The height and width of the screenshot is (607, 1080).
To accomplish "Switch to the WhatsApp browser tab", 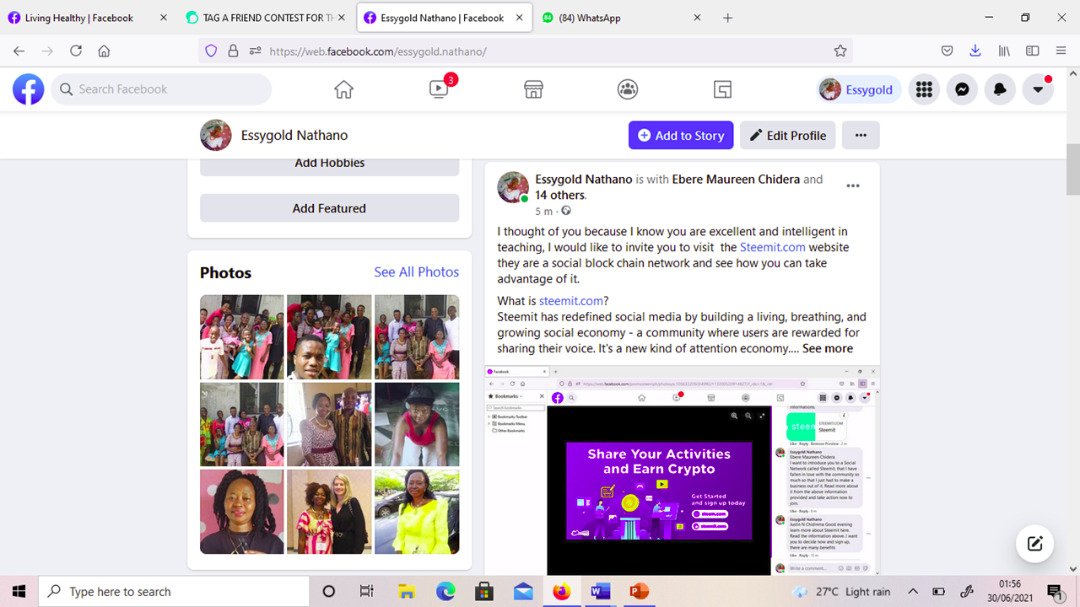I will pos(589,18).
